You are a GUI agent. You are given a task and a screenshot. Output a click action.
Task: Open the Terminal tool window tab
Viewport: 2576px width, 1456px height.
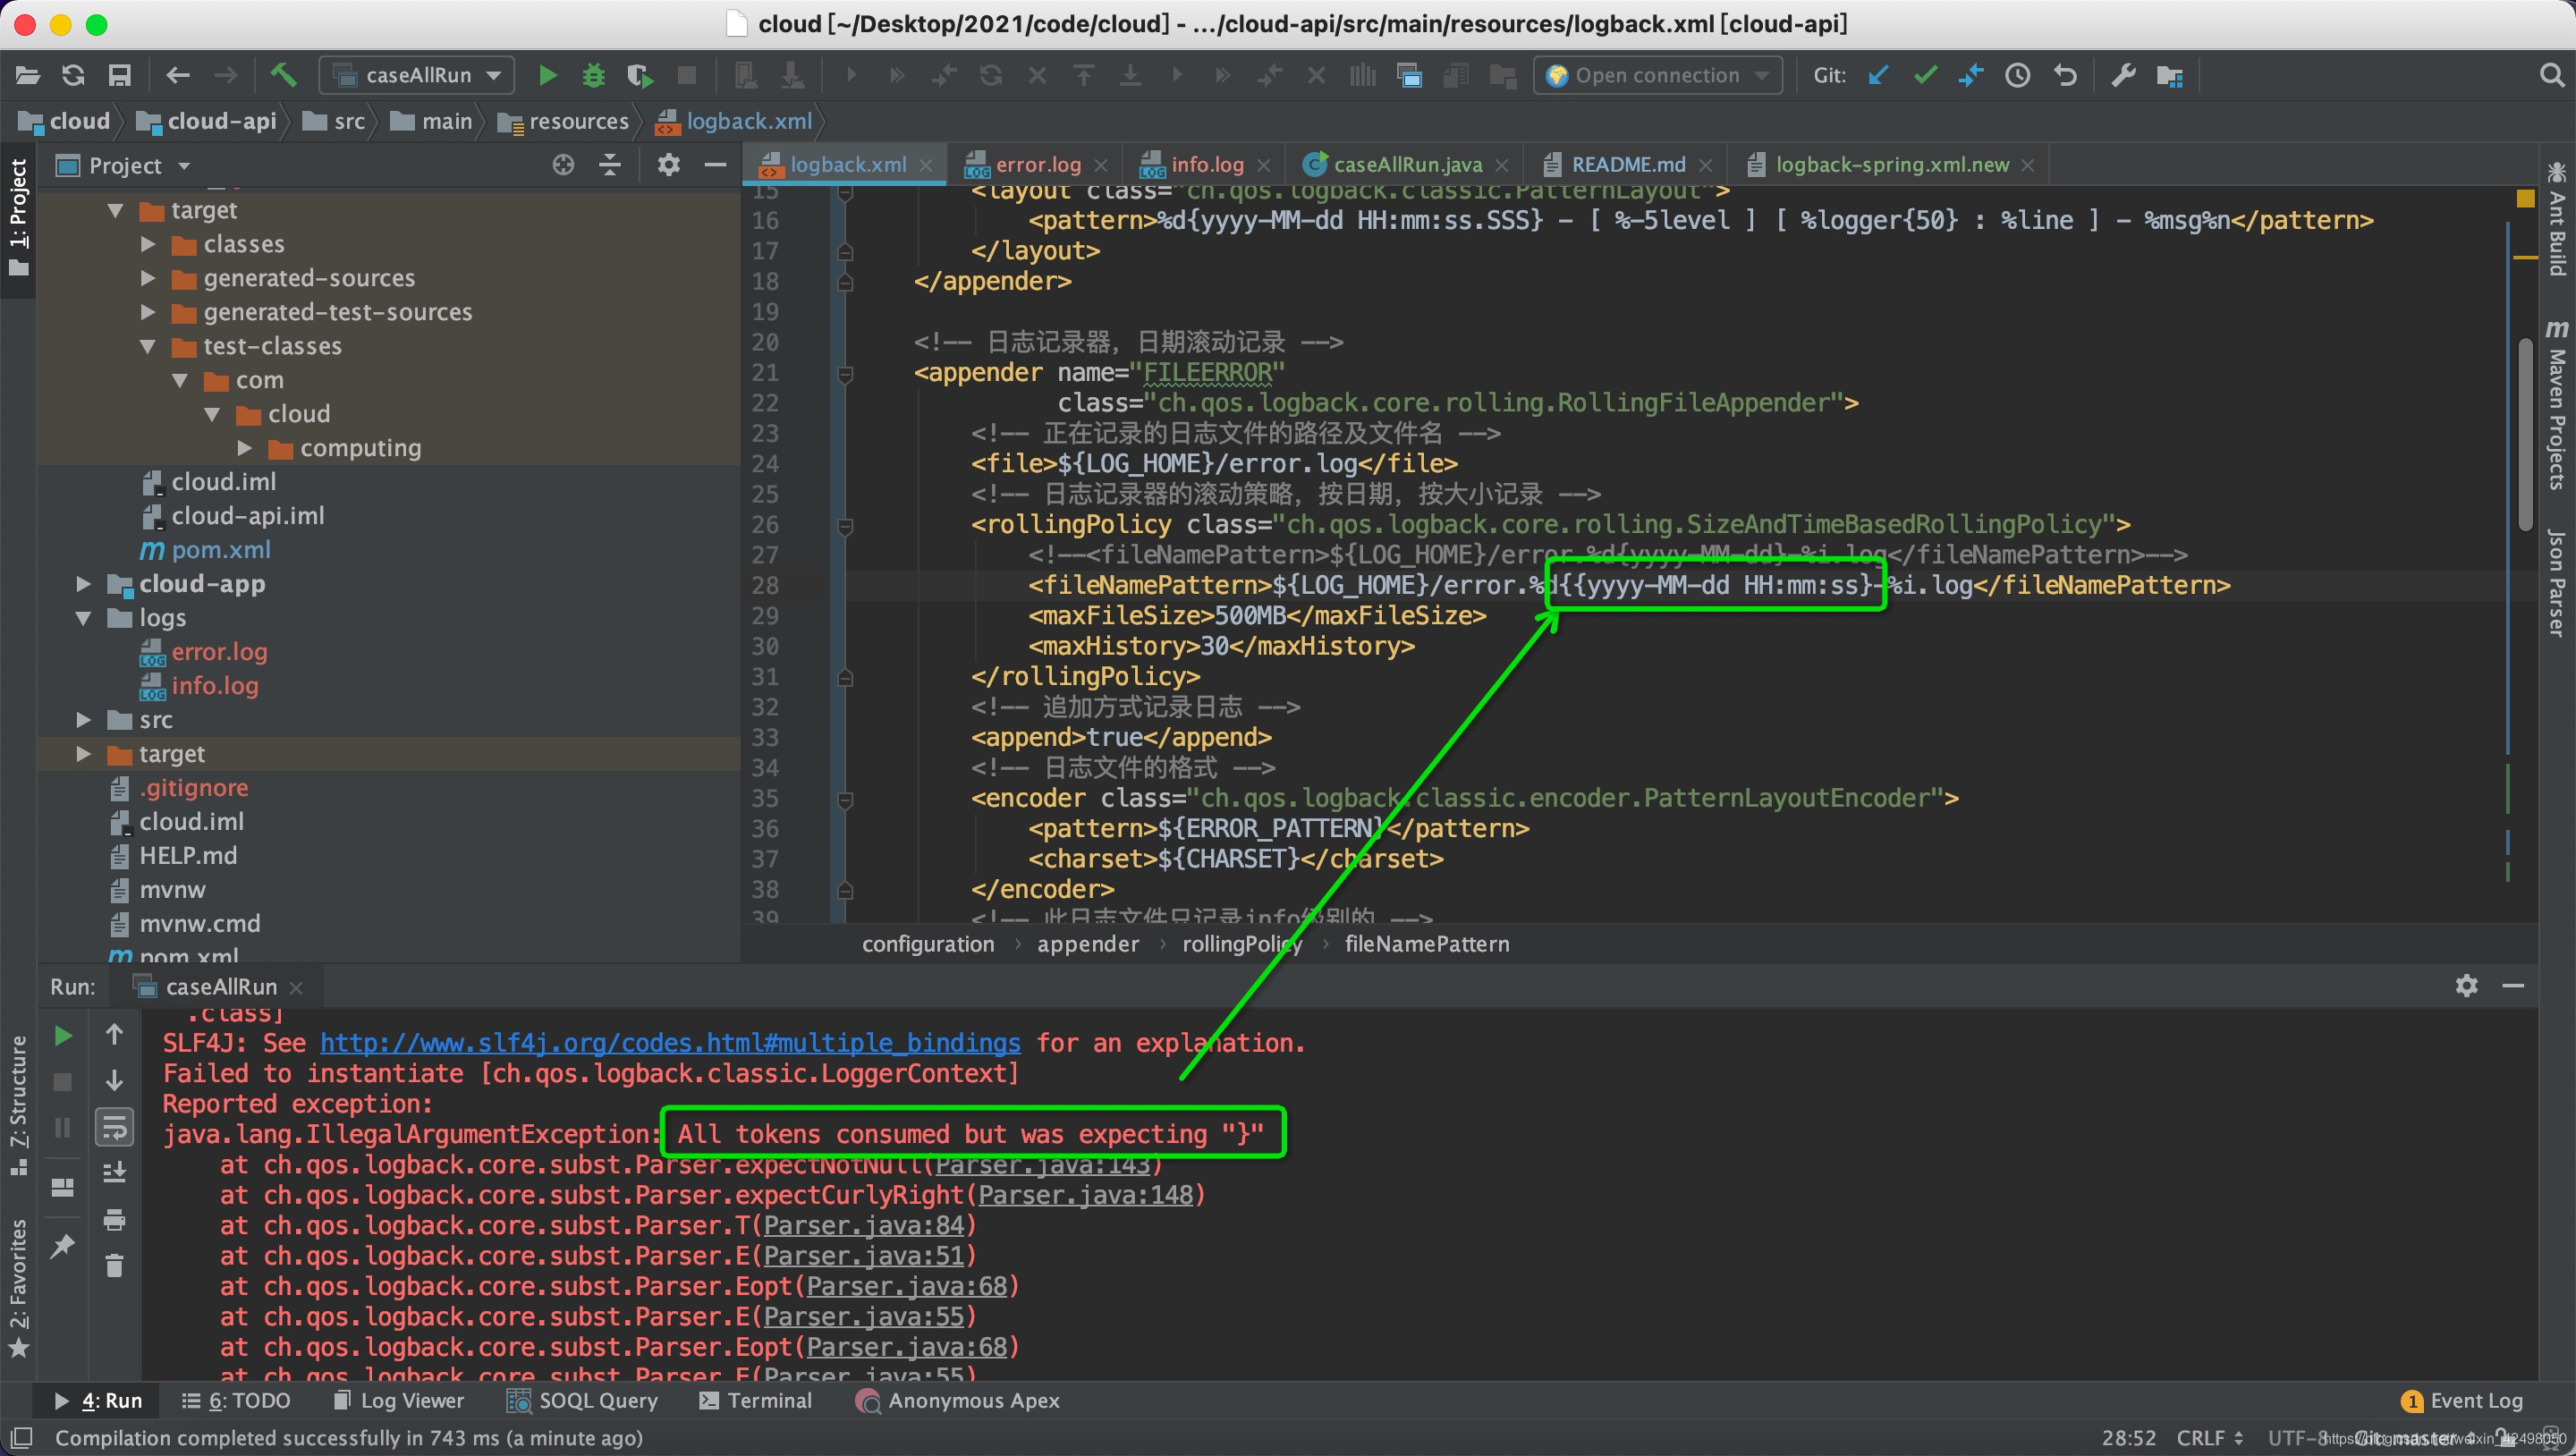[x=756, y=1400]
